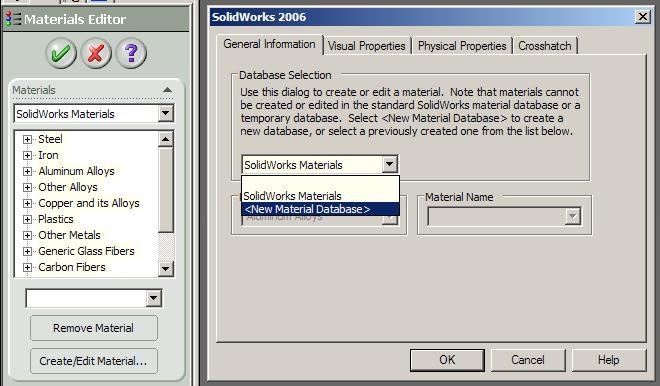Viewport: 660px width, 386px height.
Task: Switch to the Visual Properties tab
Action: point(367,46)
